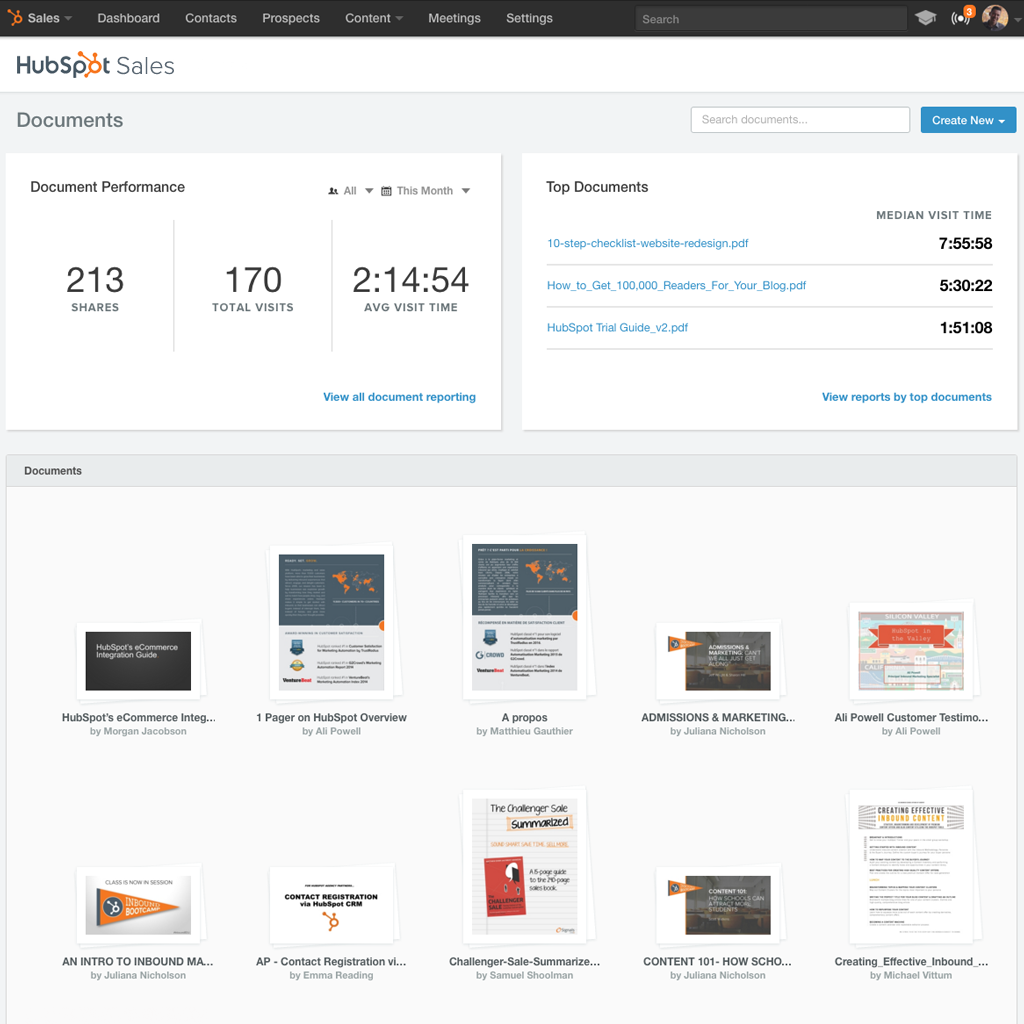Open the user avatar account menu

point(995,18)
